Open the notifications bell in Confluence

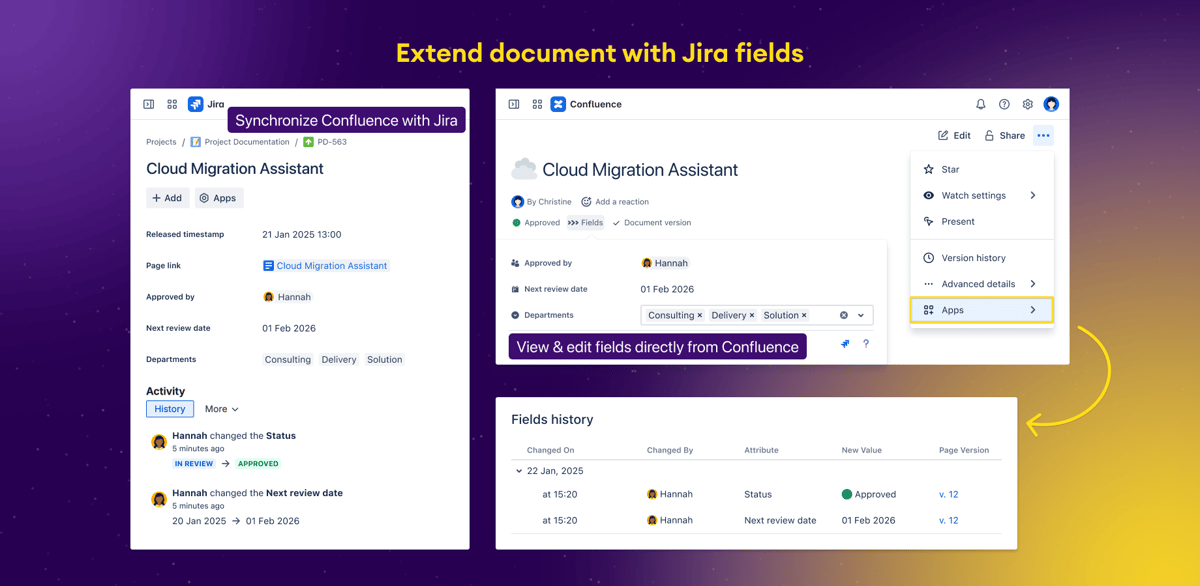980,104
